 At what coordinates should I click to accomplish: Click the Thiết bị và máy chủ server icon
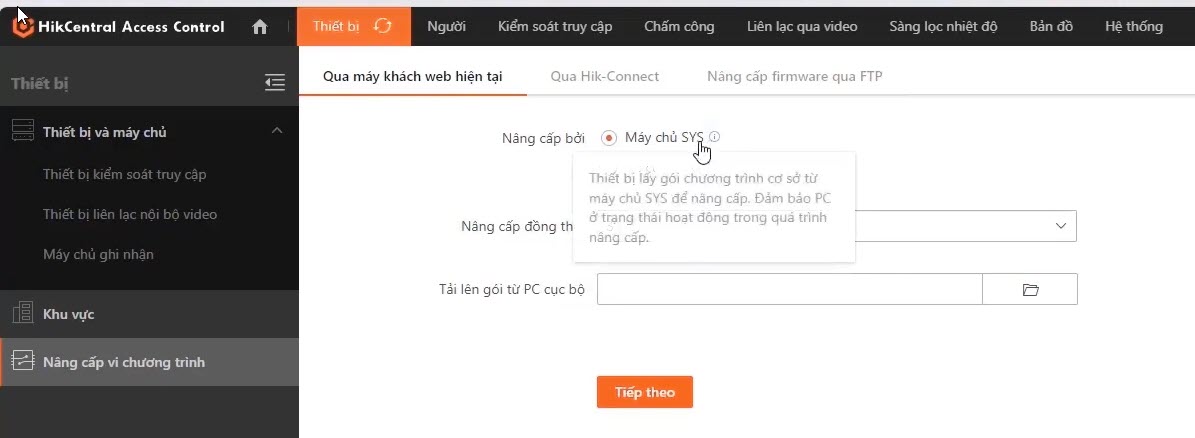[22, 132]
